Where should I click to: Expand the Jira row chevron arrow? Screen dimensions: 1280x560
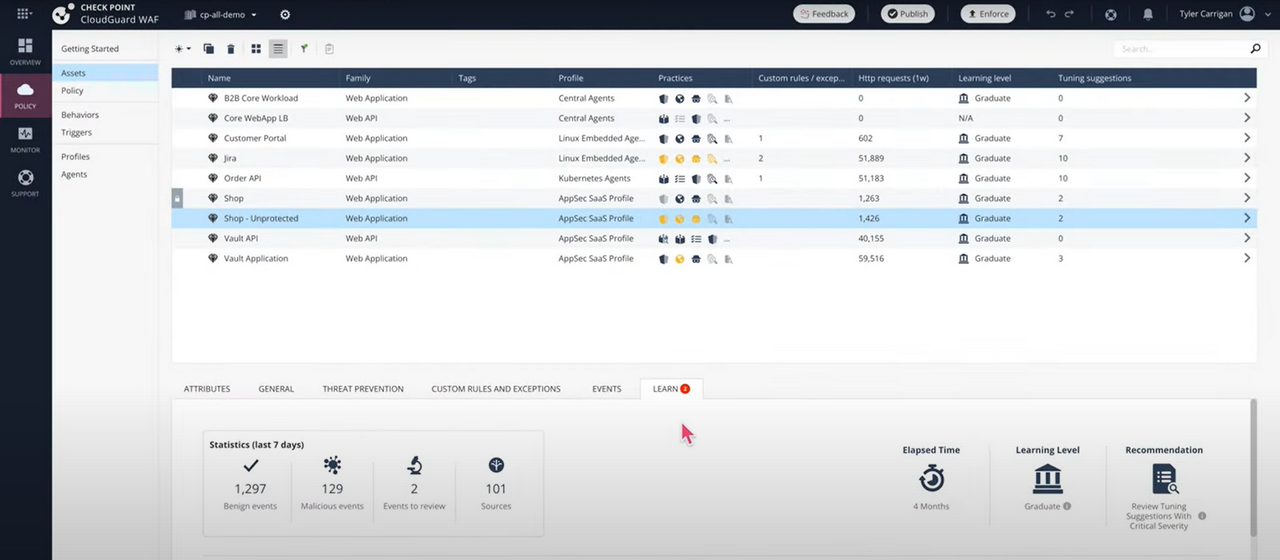click(x=1246, y=158)
